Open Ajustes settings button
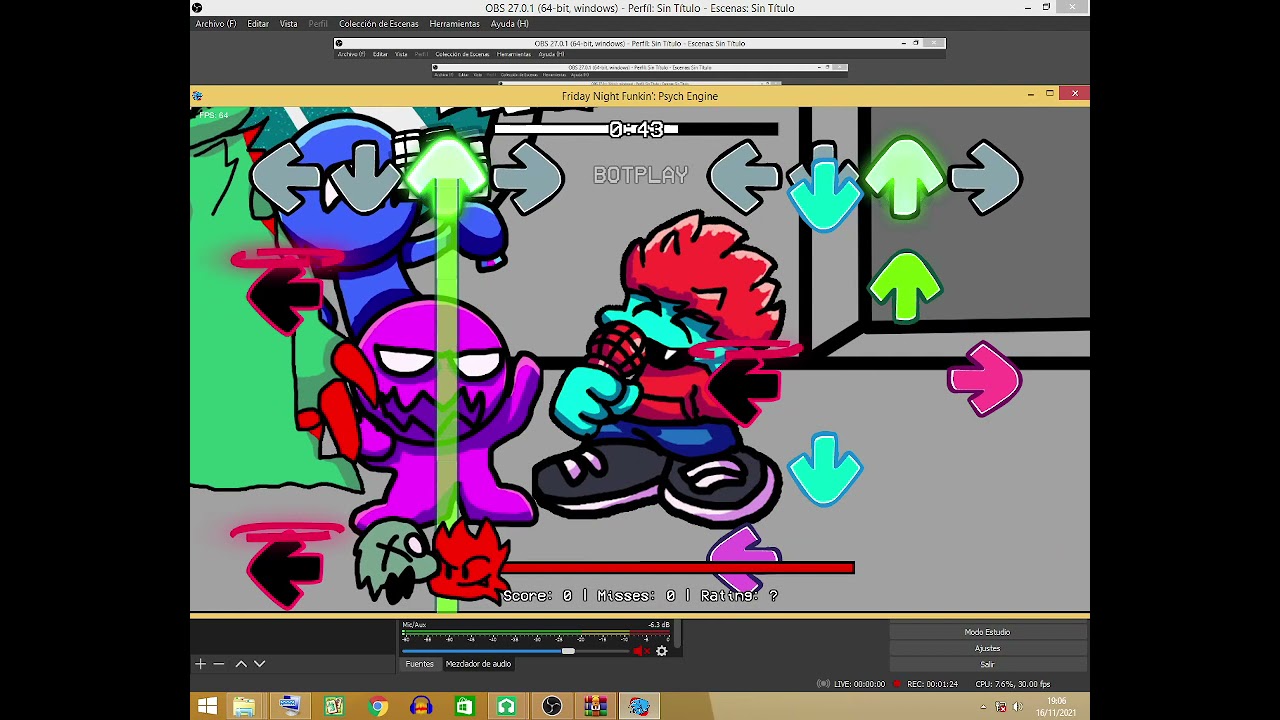 tap(987, 648)
